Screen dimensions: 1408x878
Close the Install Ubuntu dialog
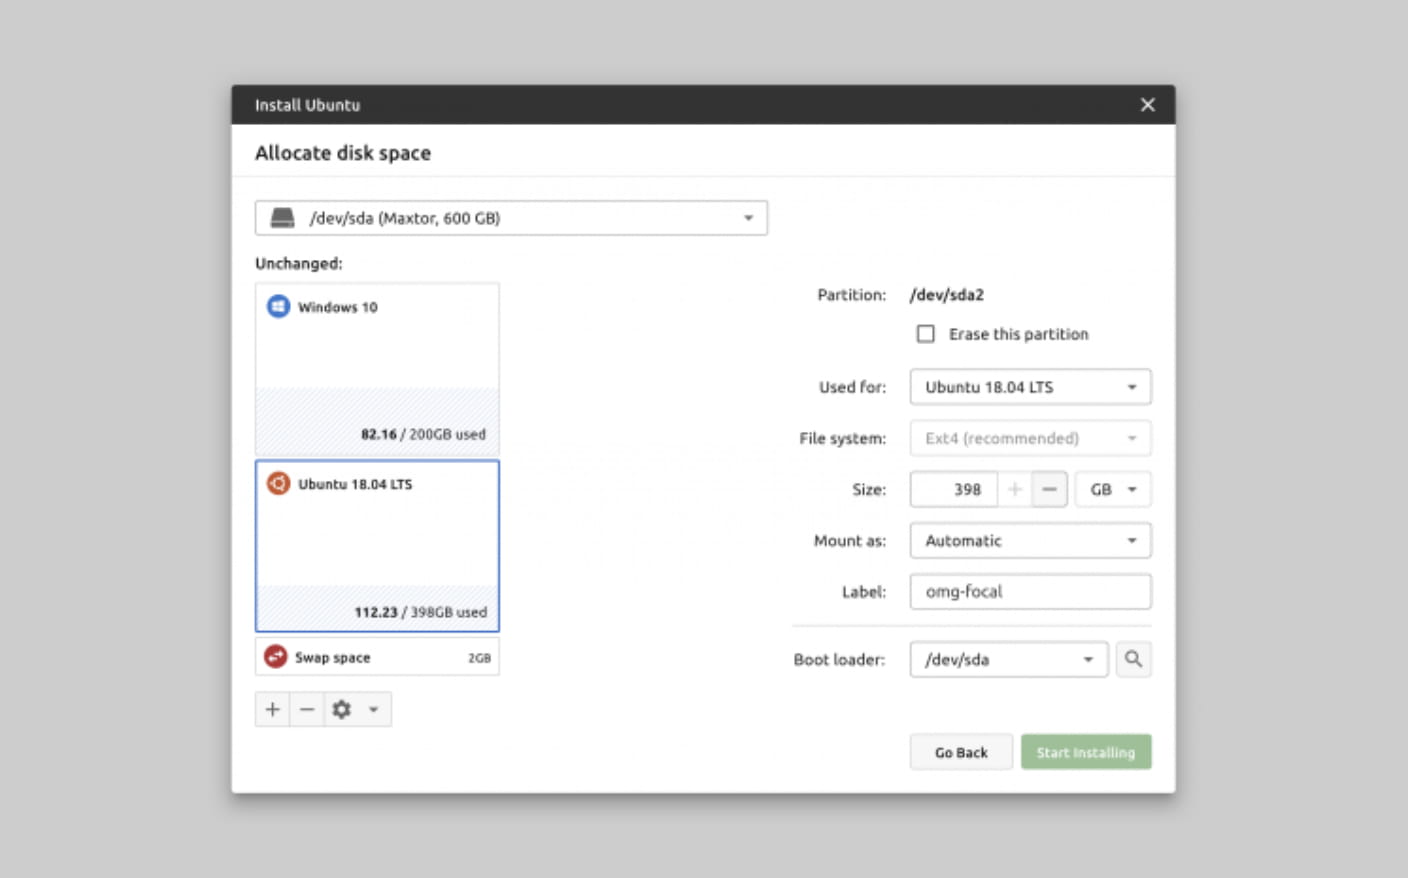(1148, 104)
